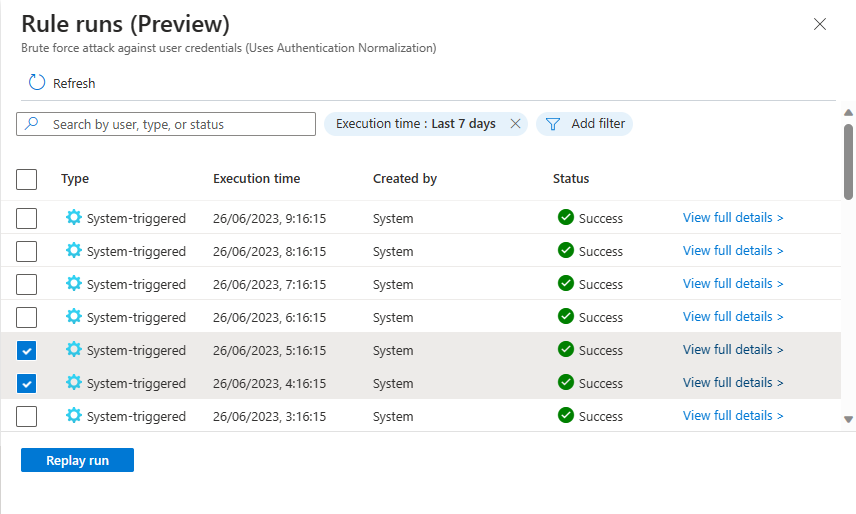Click the Success checkmark icon for 3:16:15 run
The width and height of the screenshot is (856, 514).
566,416
